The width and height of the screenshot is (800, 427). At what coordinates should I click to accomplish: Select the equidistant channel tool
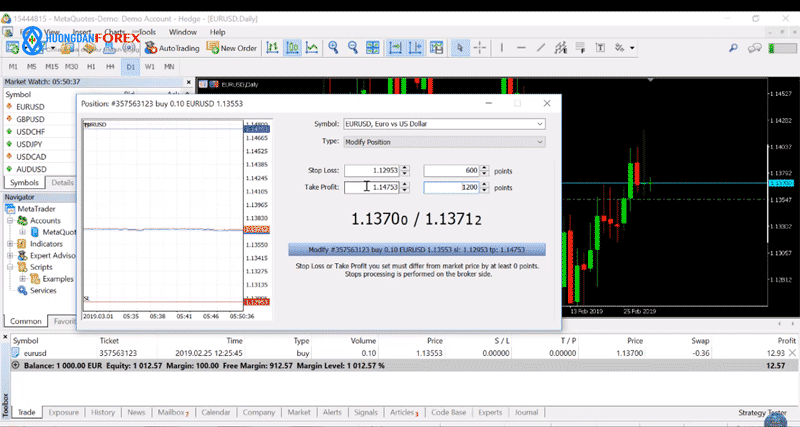tap(561, 48)
